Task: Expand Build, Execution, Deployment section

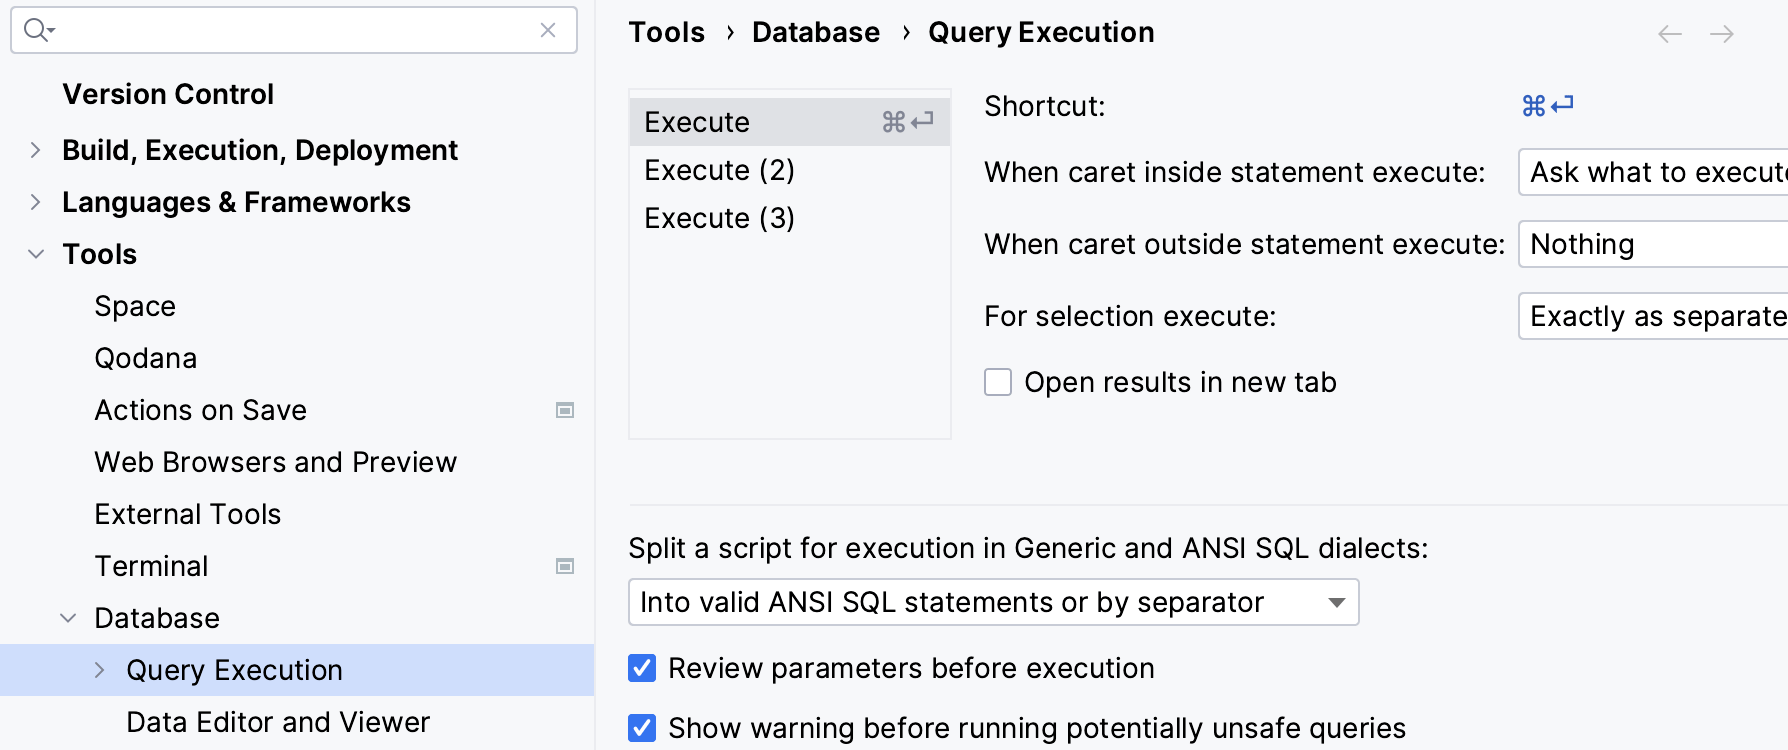Action: pyautogui.click(x=36, y=150)
